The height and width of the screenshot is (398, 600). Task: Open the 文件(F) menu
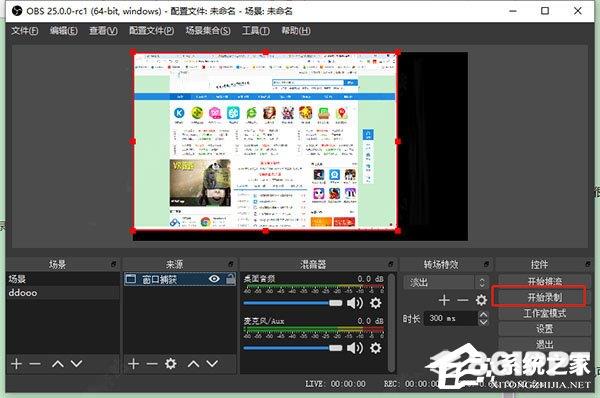[24, 31]
